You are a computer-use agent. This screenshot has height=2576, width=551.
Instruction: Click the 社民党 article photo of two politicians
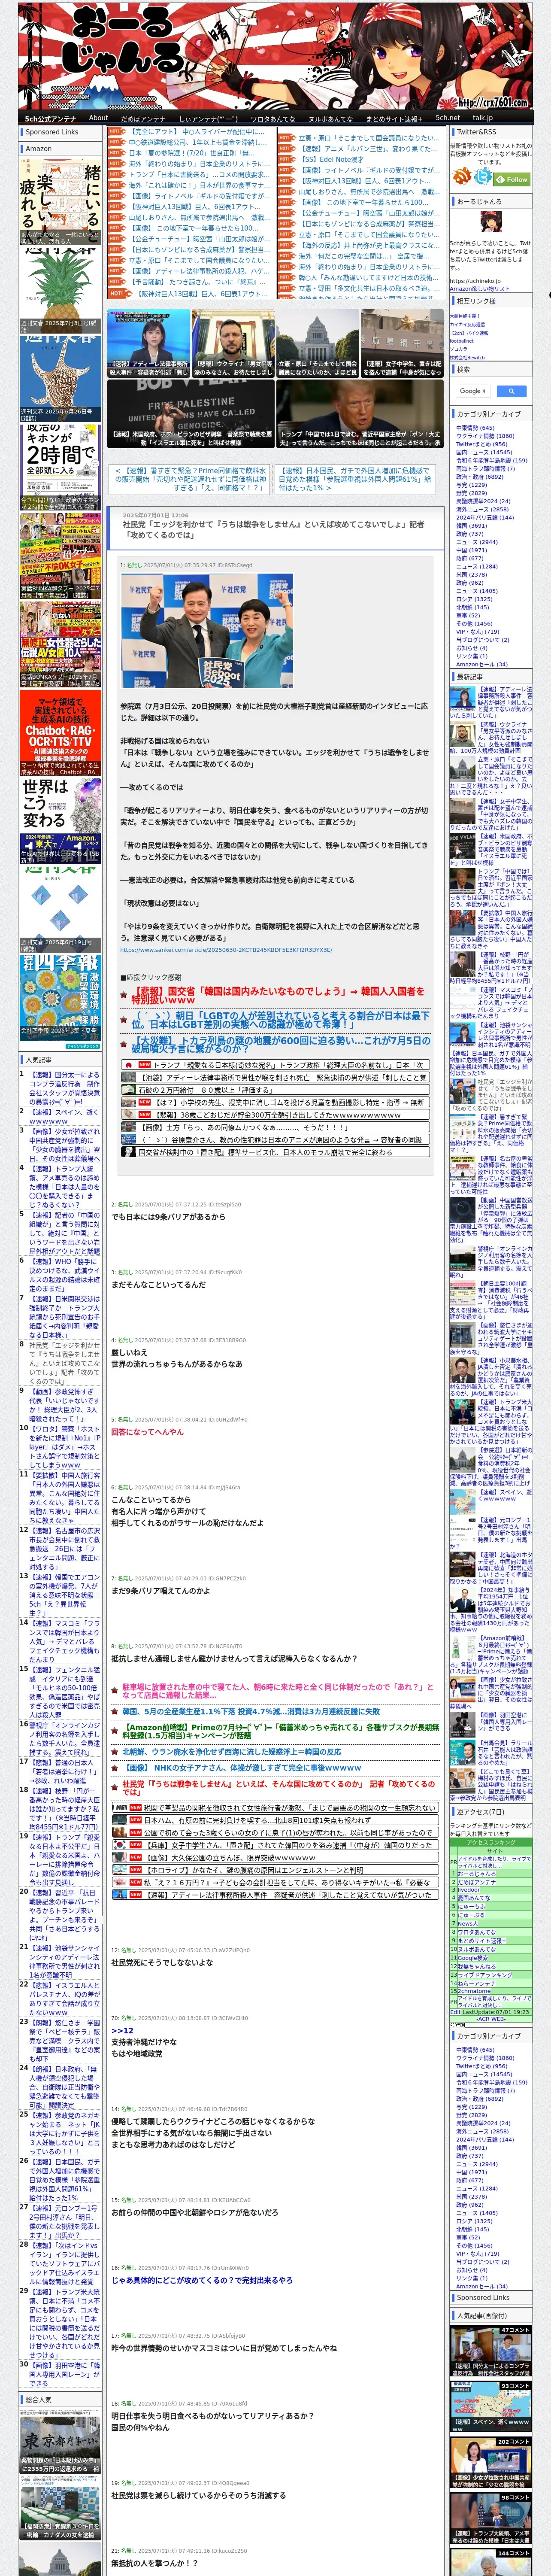(207, 630)
